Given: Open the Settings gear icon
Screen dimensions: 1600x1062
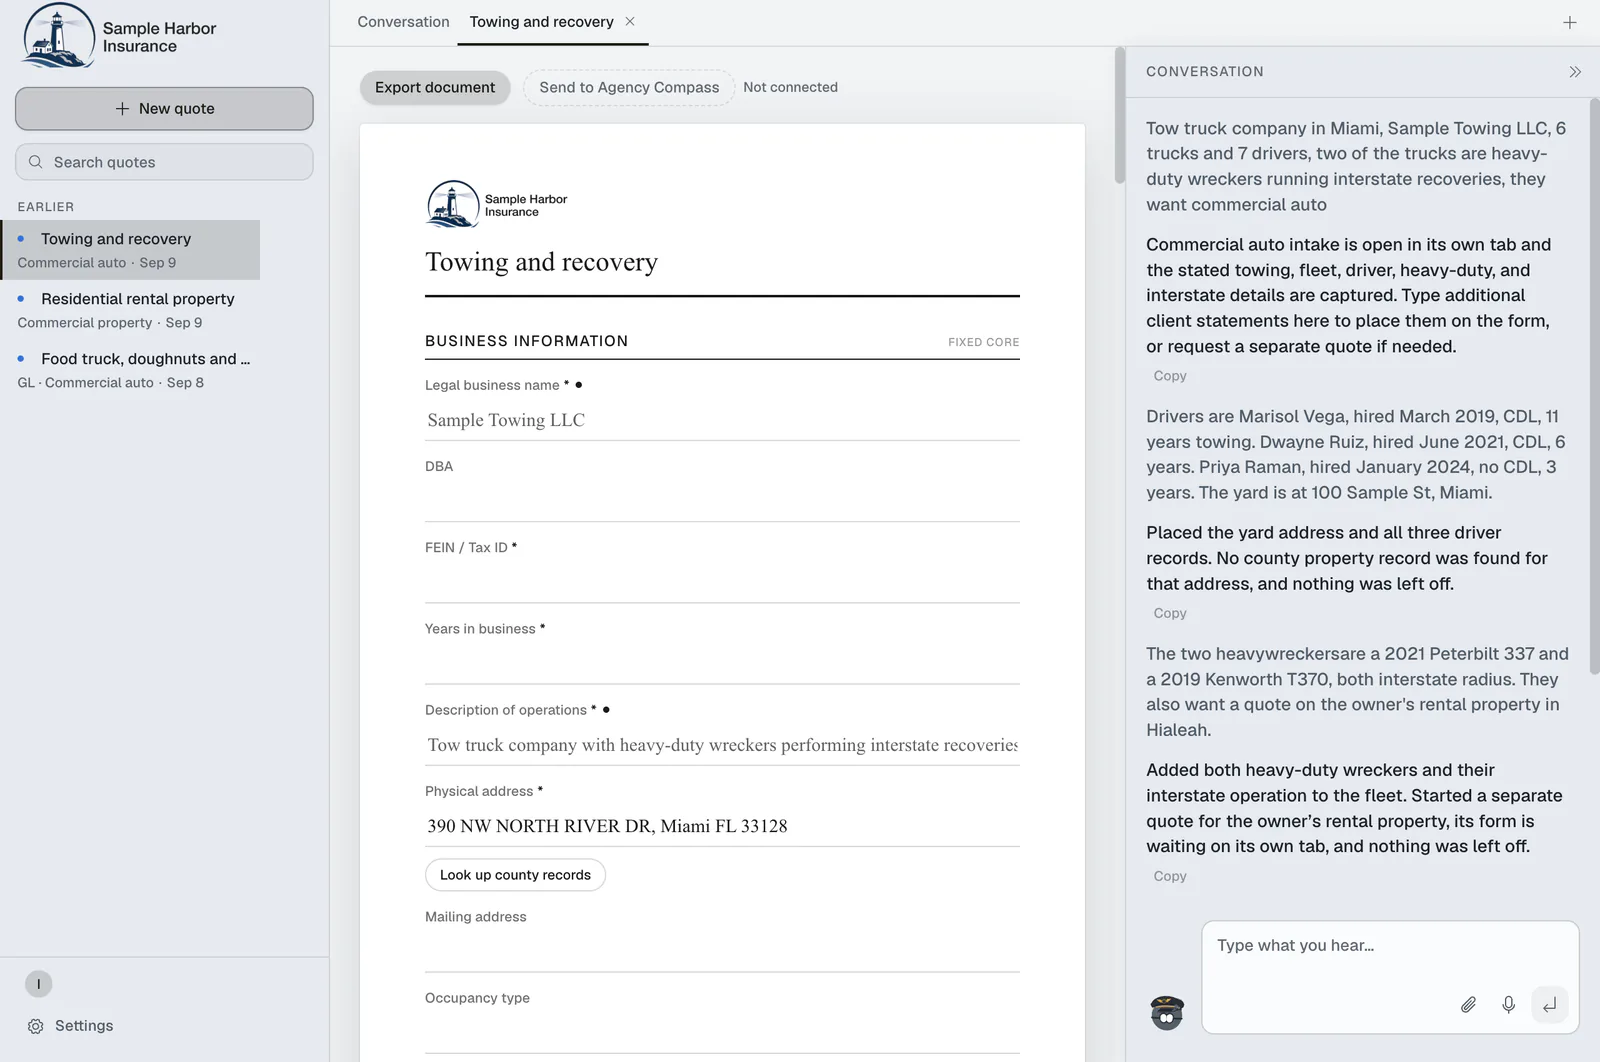Looking at the screenshot, I should click(x=36, y=1026).
